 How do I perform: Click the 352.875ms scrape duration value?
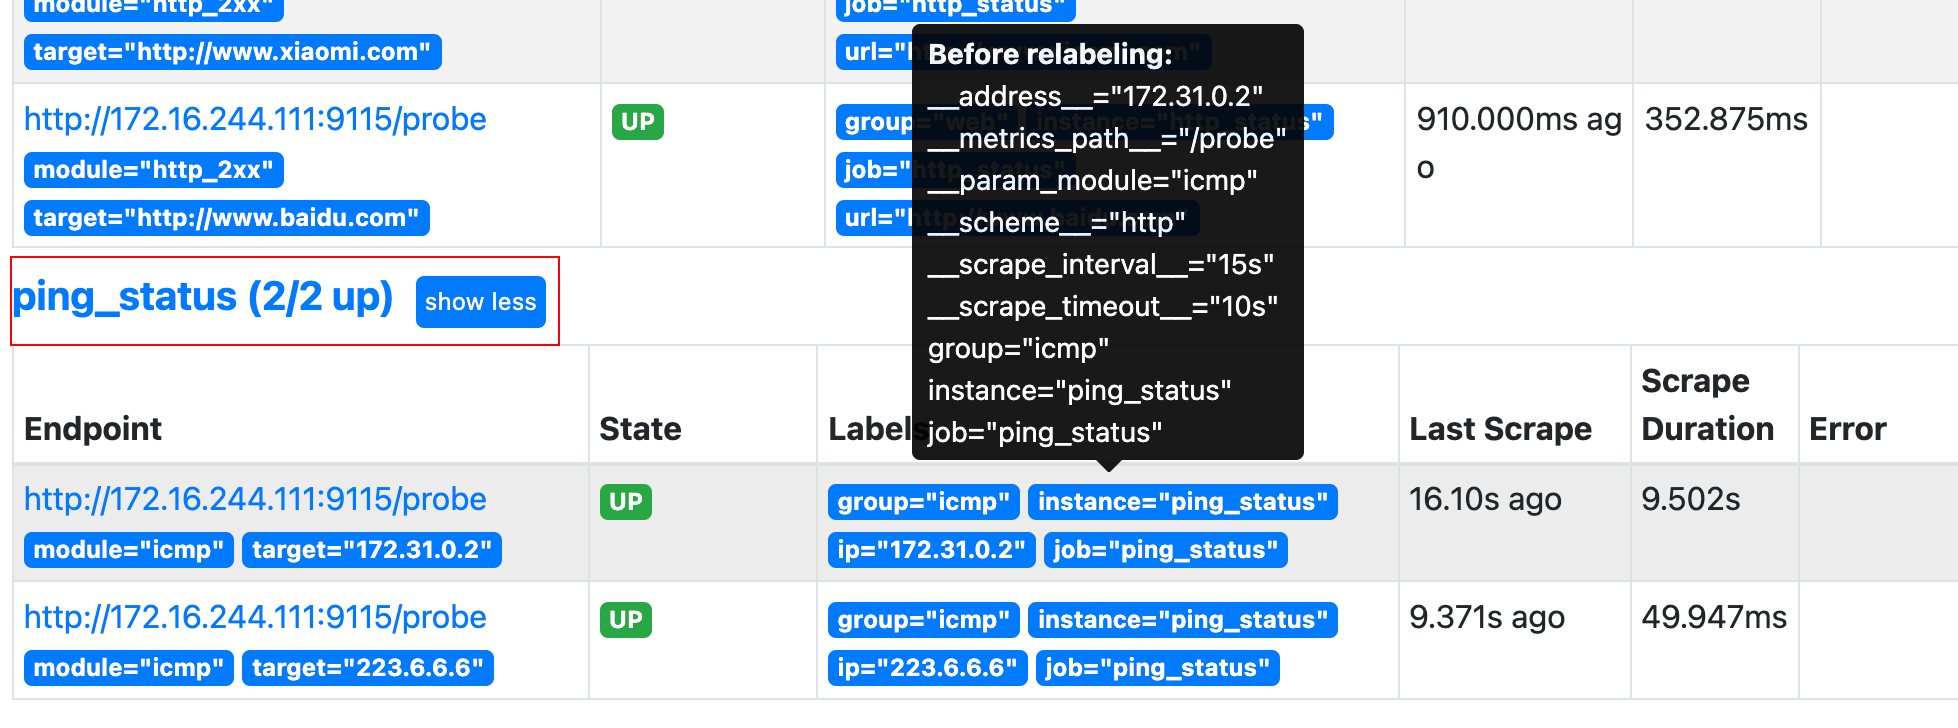[1726, 119]
